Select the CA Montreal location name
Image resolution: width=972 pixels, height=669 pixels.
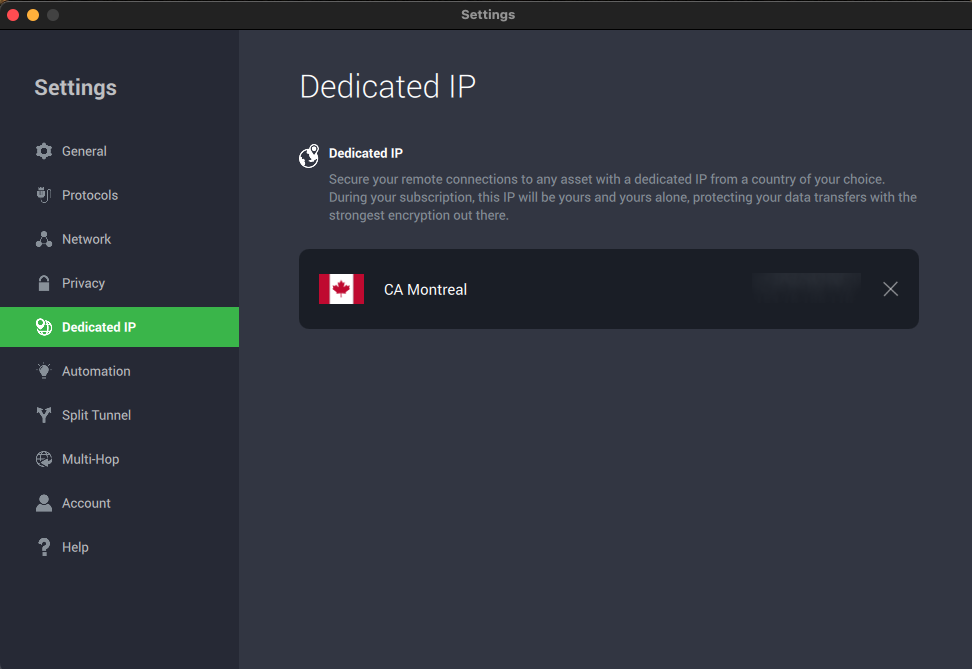coord(425,290)
